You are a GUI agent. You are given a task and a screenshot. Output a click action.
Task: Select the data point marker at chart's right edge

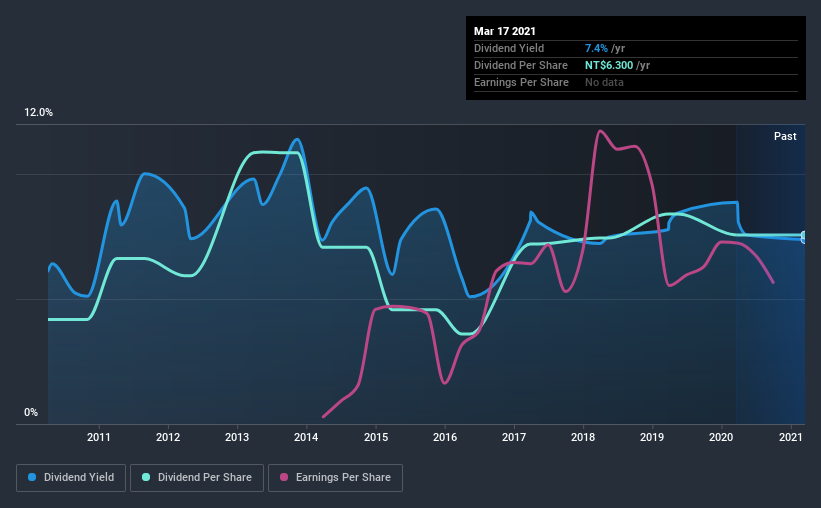point(804,237)
